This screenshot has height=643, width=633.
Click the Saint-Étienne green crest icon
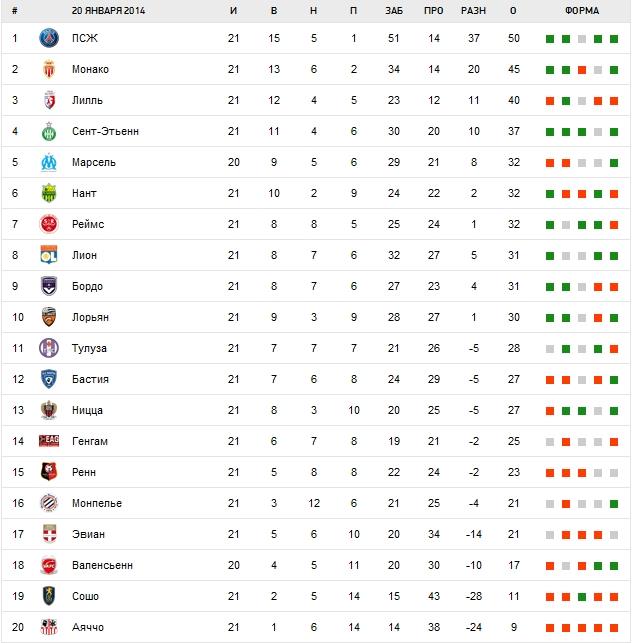[48, 131]
